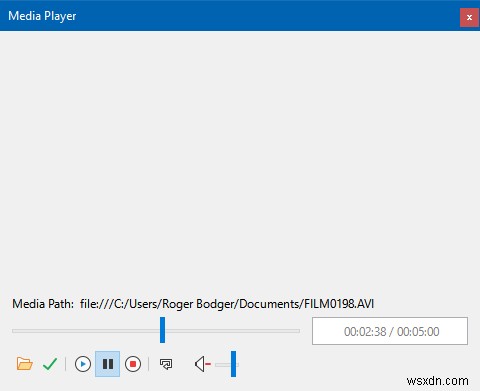Start playback with the Play button
Screen dimensions: 480x391
83,364
